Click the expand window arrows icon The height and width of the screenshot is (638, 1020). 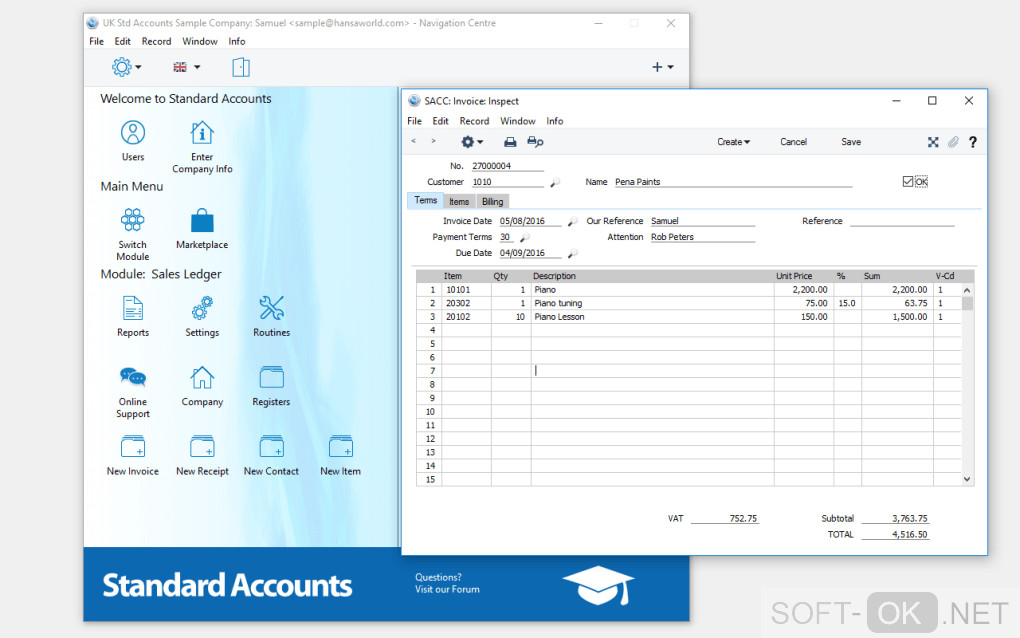(933, 142)
